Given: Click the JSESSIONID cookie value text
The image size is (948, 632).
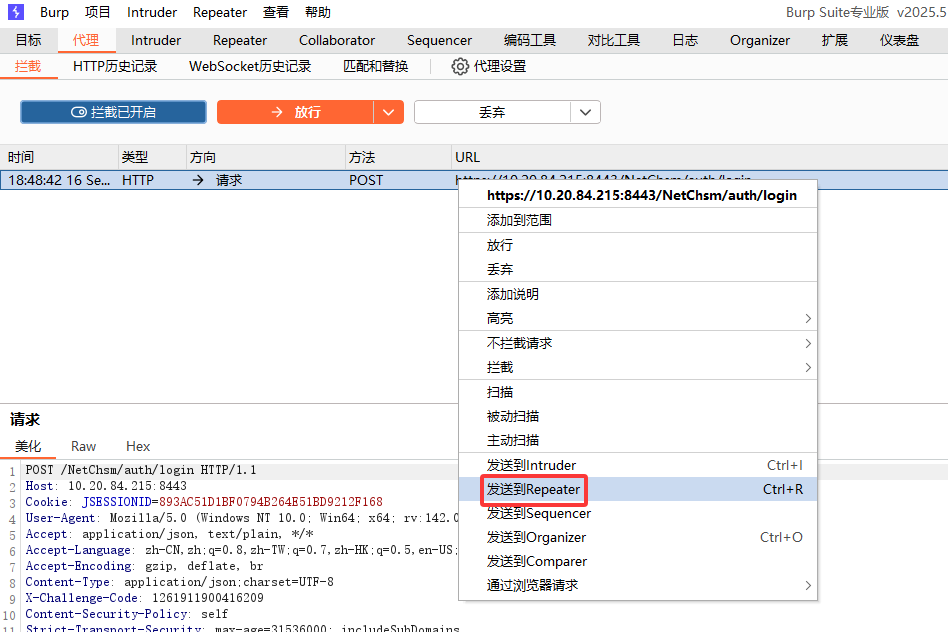Looking at the screenshot, I should (270, 502).
